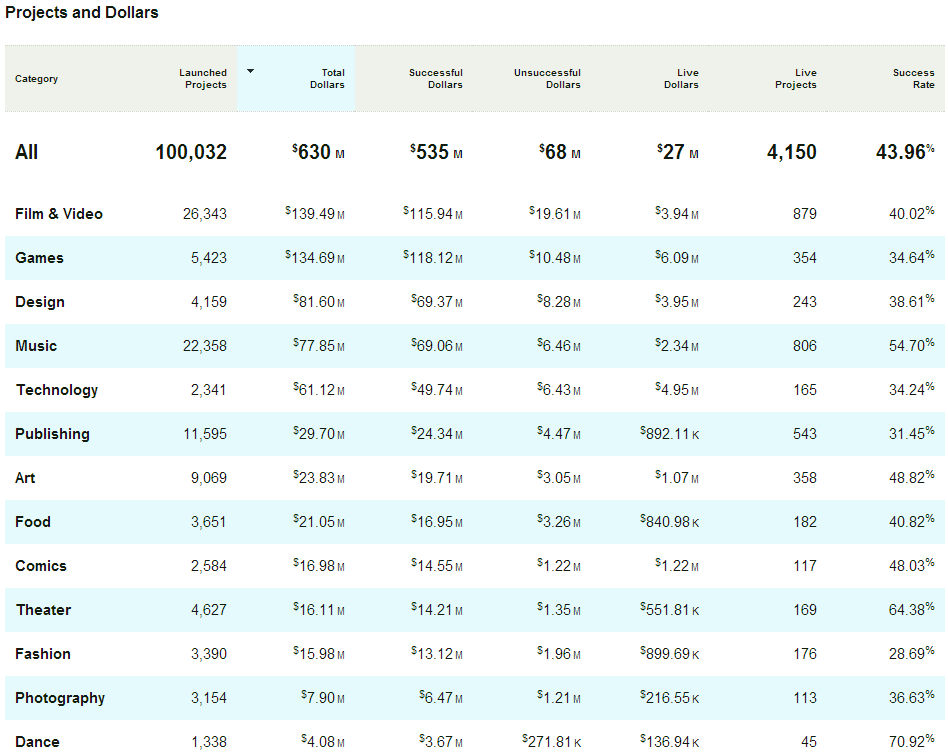Click the $68 M unsuccessful dollars total
This screenshot has height=755, width=948.
[560, 152]
